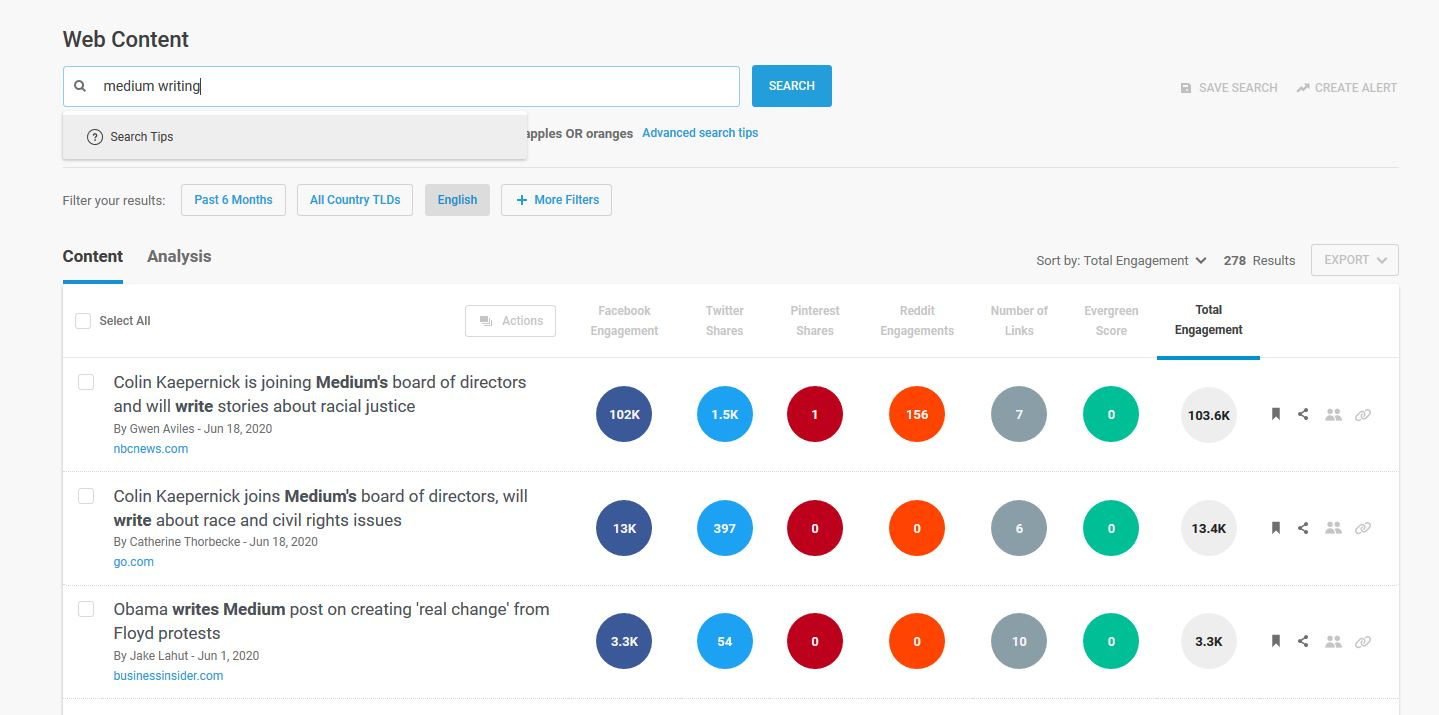Click the '278 Results' count text
The height and width of the screenshot is (715, 1439).
tap(1259, 261)
